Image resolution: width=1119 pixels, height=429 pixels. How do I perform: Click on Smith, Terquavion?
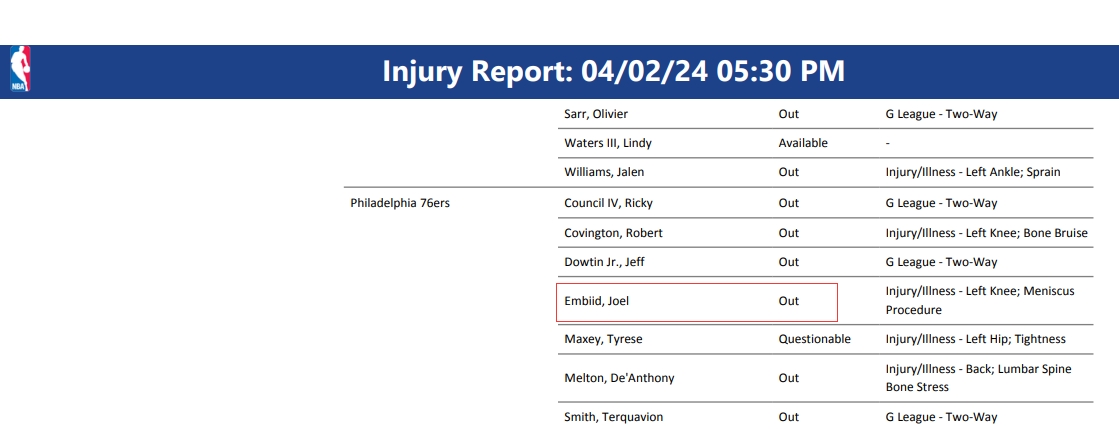pyautogui.click(x=613, y=417)
